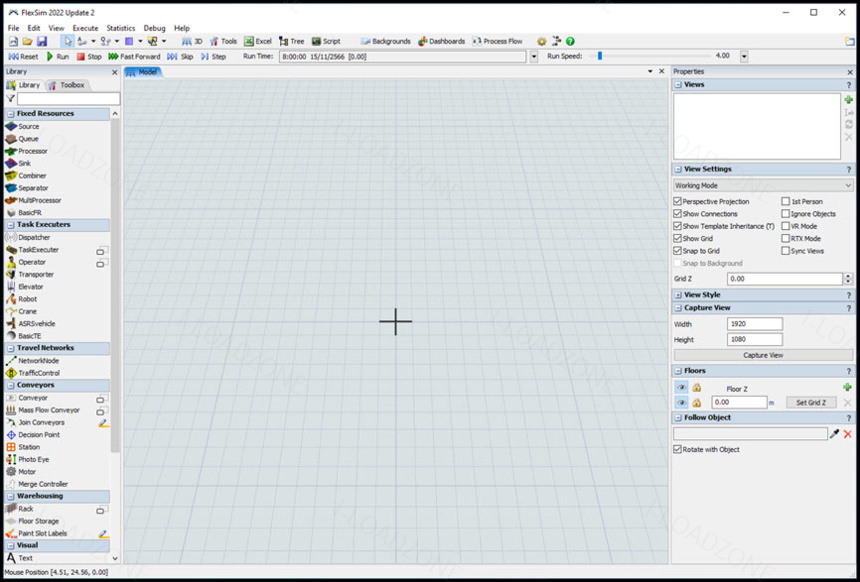
Task: Click the Skip simulation control
Action: 180,56
